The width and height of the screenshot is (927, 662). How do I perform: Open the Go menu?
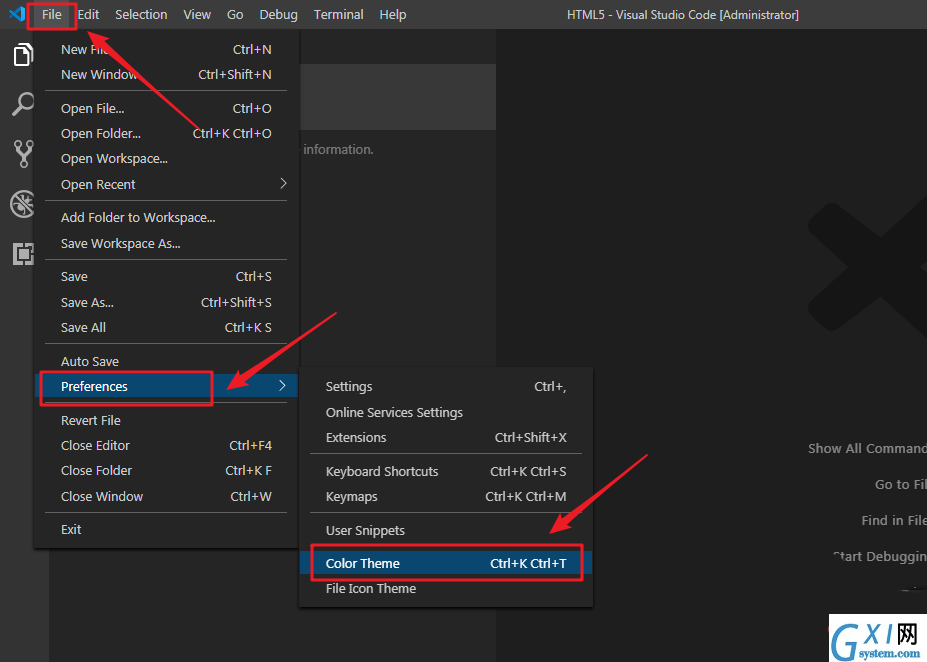(x=235, y=15)
